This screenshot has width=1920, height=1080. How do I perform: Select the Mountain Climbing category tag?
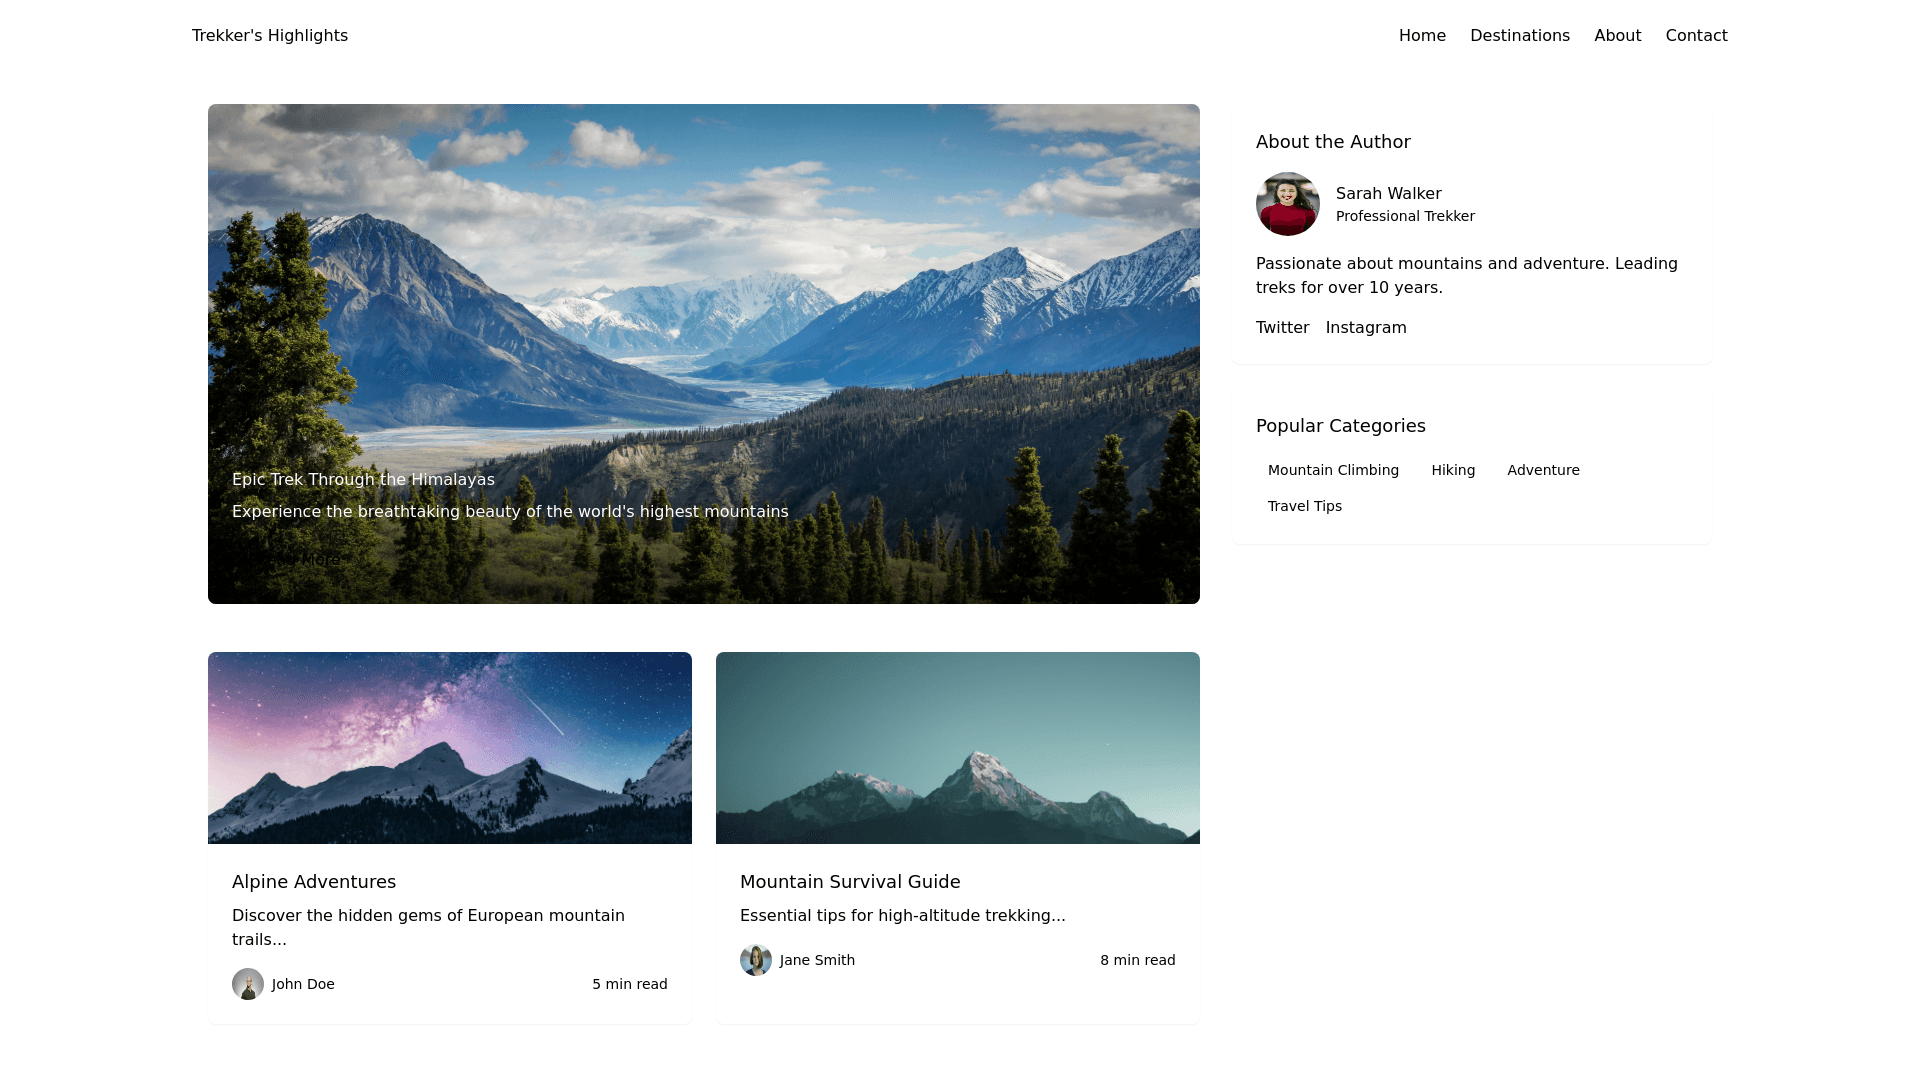coord(1333,470)
